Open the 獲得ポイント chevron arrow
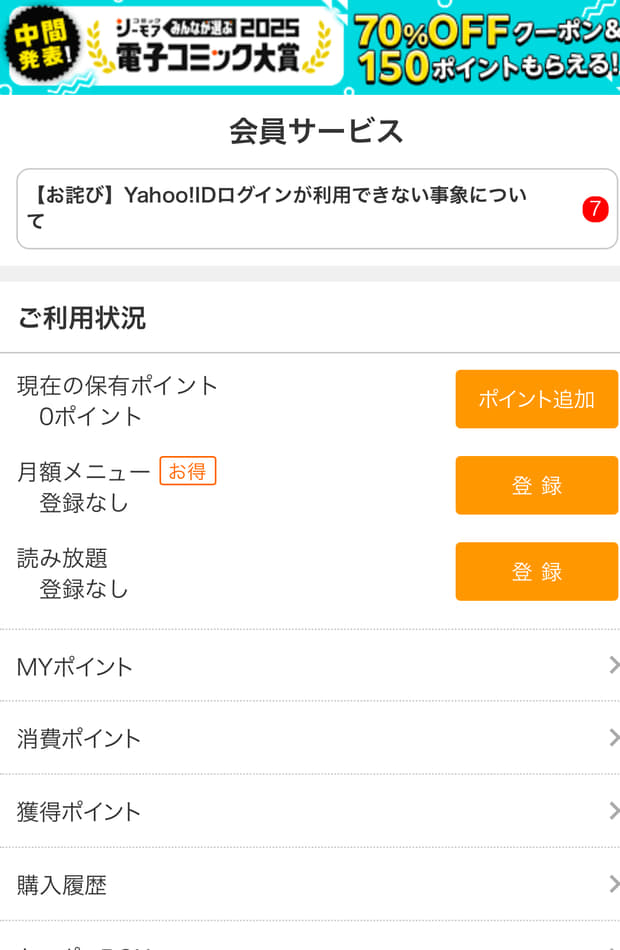This screenshot has width=620, height=950. [x=614, y=811]
